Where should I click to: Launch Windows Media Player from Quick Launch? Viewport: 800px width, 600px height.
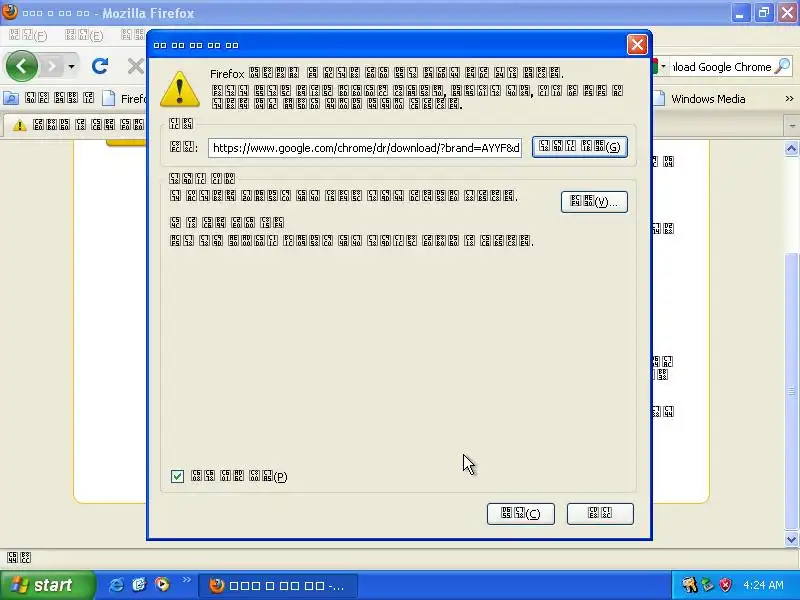point(162,585)
